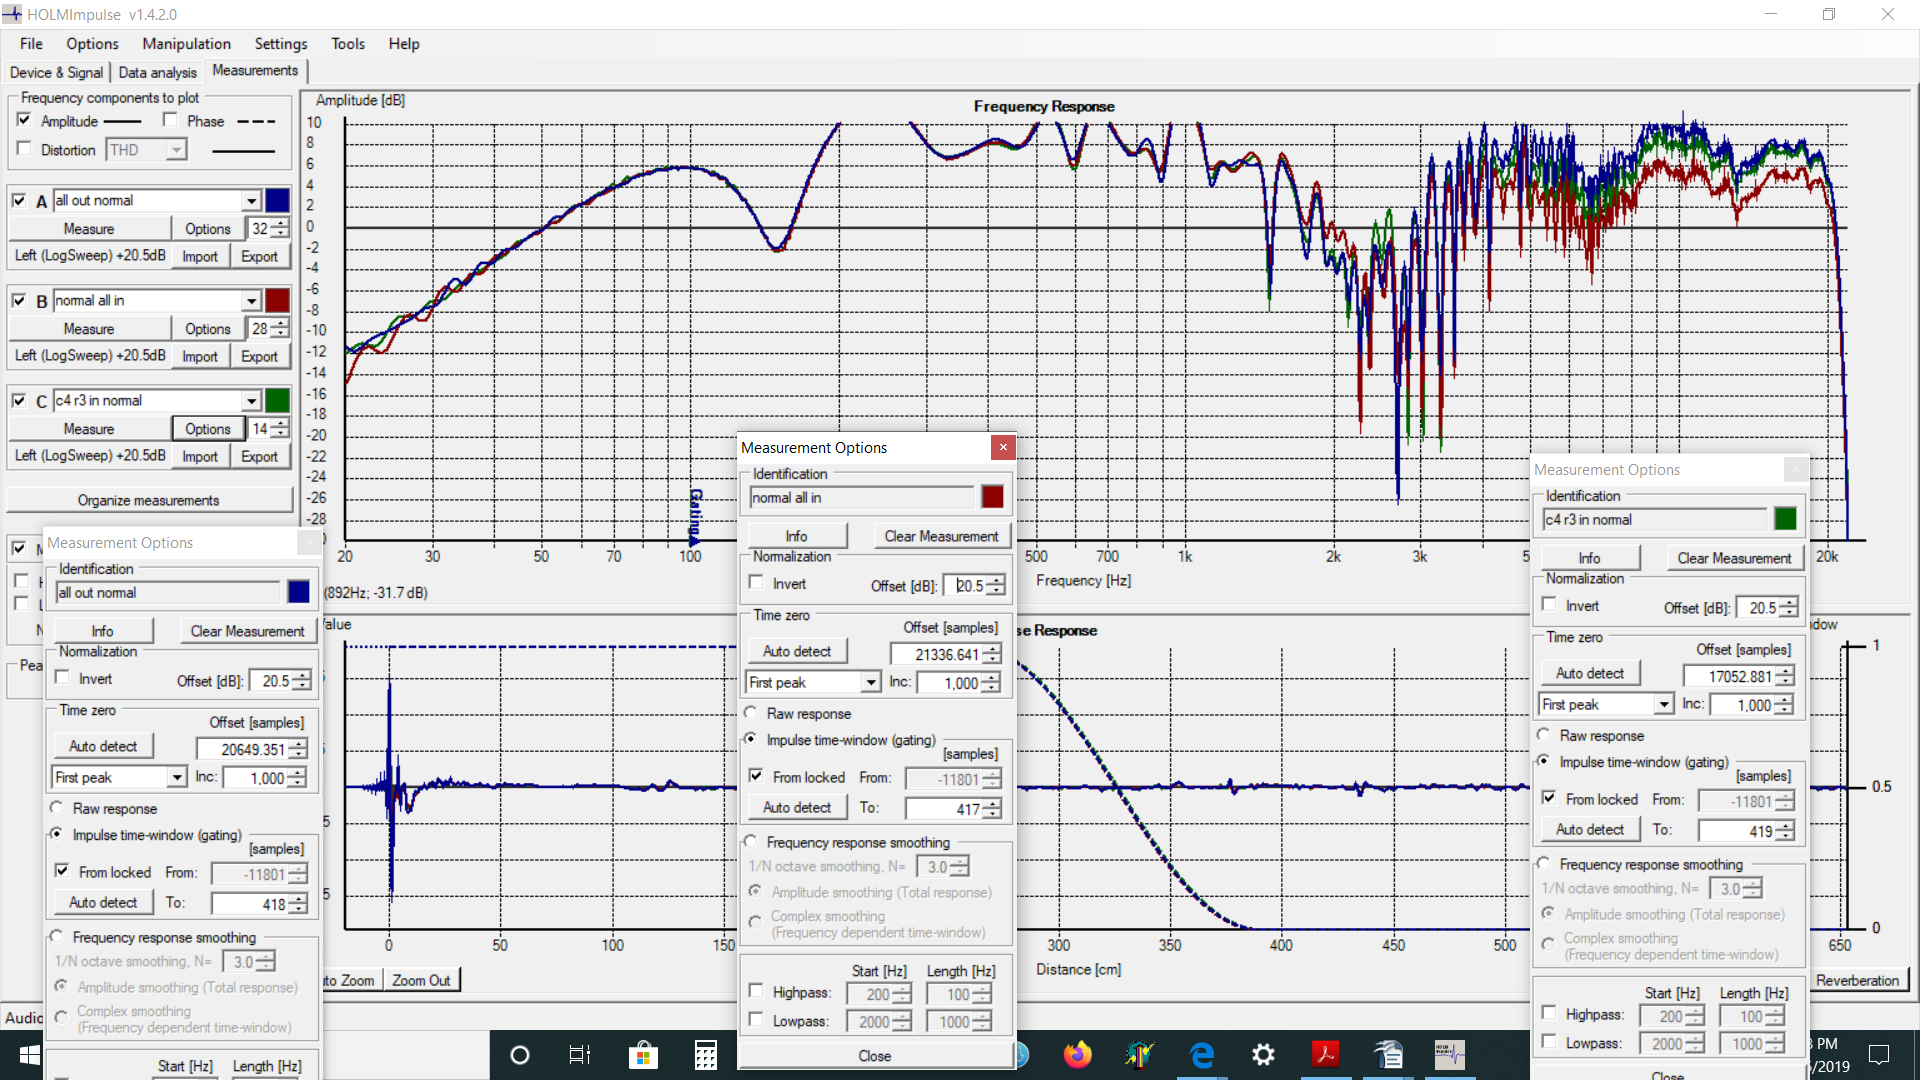
Task: Check Invert in 'normal all in' dialog
Action: (757, 583)
